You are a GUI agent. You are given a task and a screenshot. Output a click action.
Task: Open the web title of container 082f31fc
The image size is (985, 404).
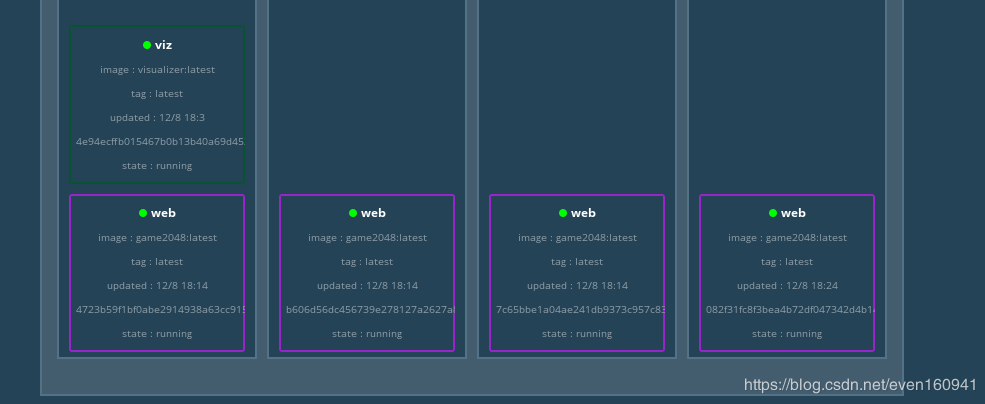pos(793,213)
